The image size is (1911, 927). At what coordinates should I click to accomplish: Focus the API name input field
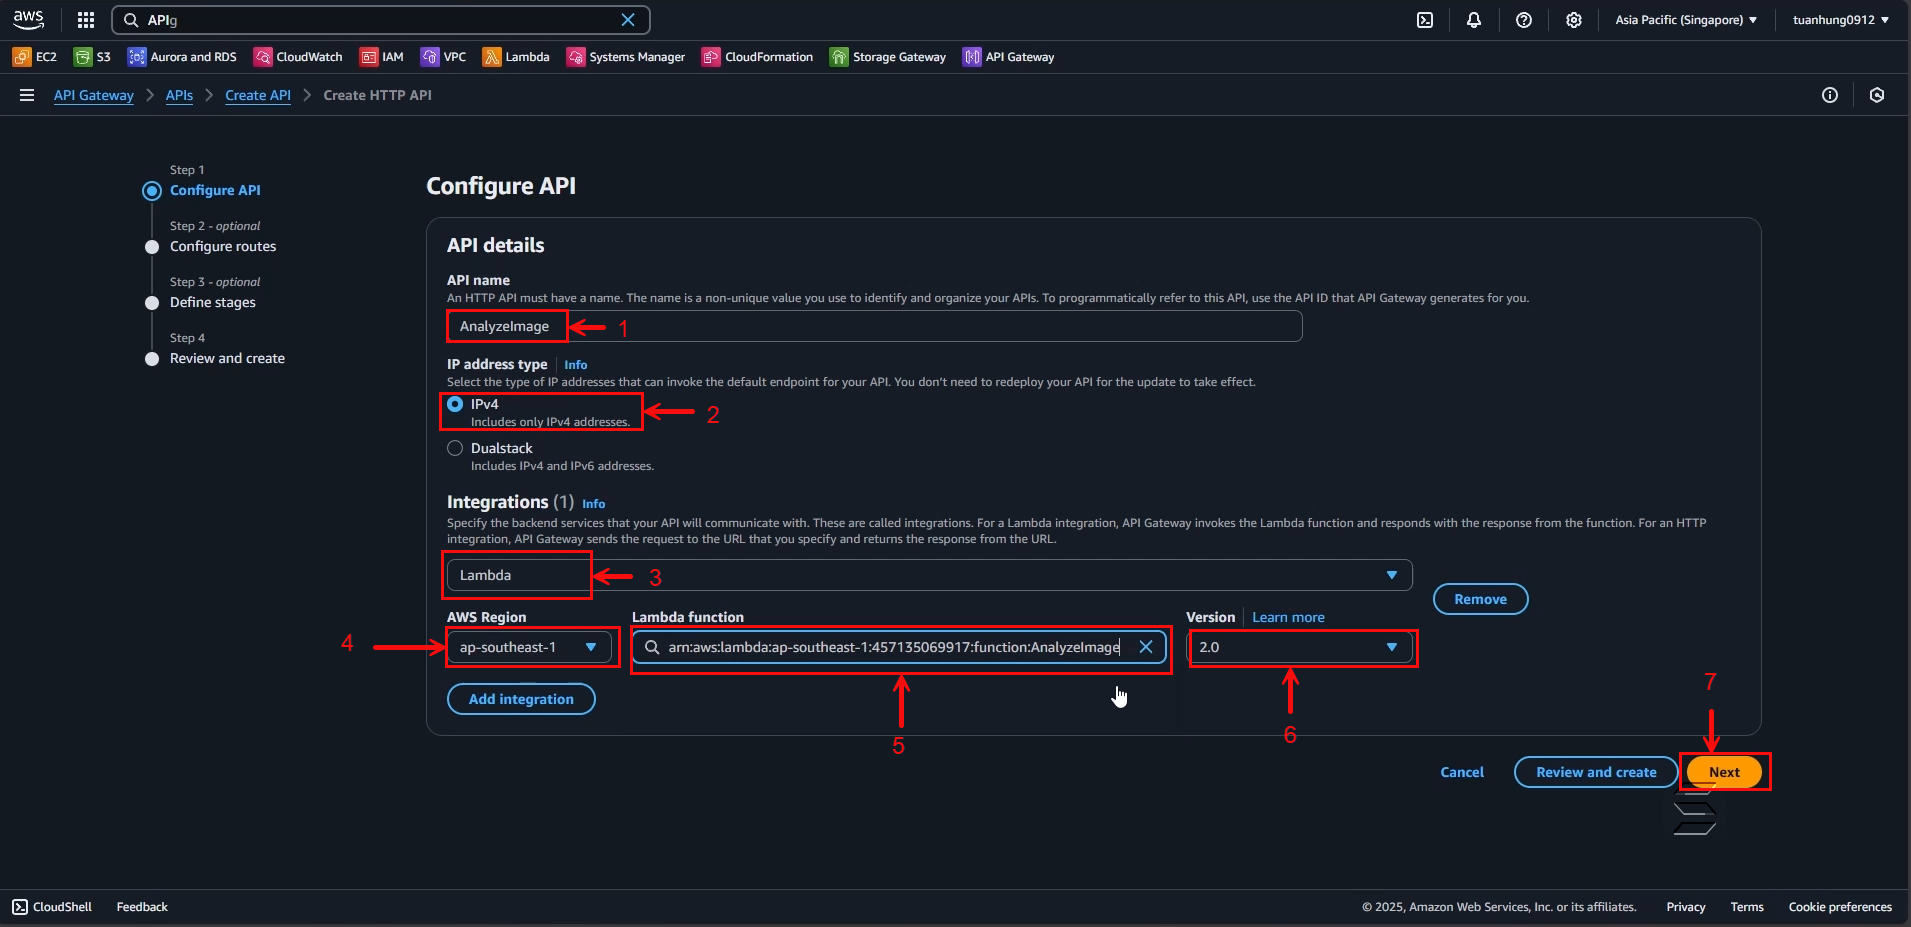click(x=874, y=326)
